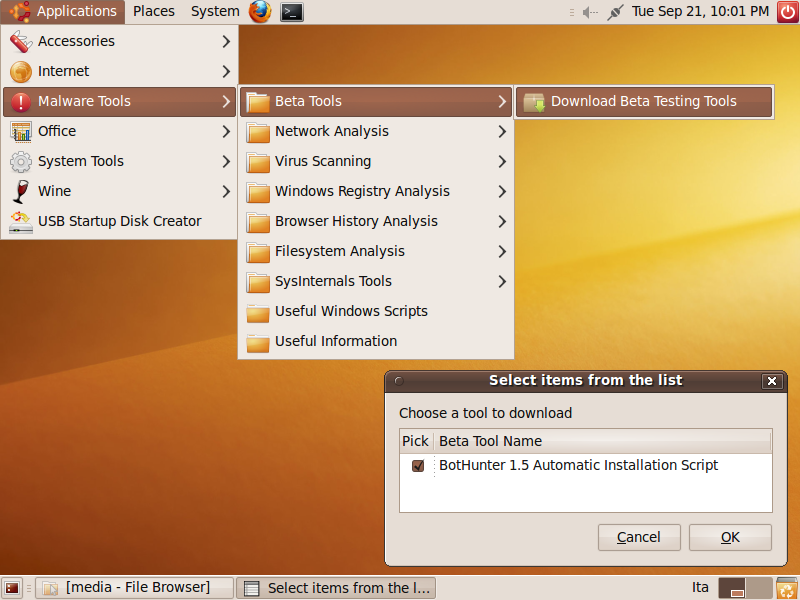
Task: Choose the Filesystem Analysis menu entry
Action: (376, 252)
